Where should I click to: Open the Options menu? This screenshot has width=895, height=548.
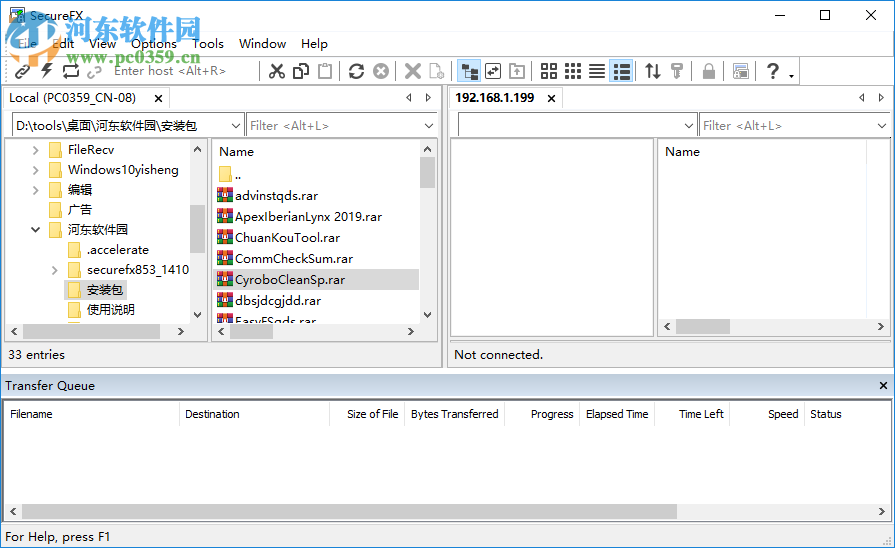point(154,43)
